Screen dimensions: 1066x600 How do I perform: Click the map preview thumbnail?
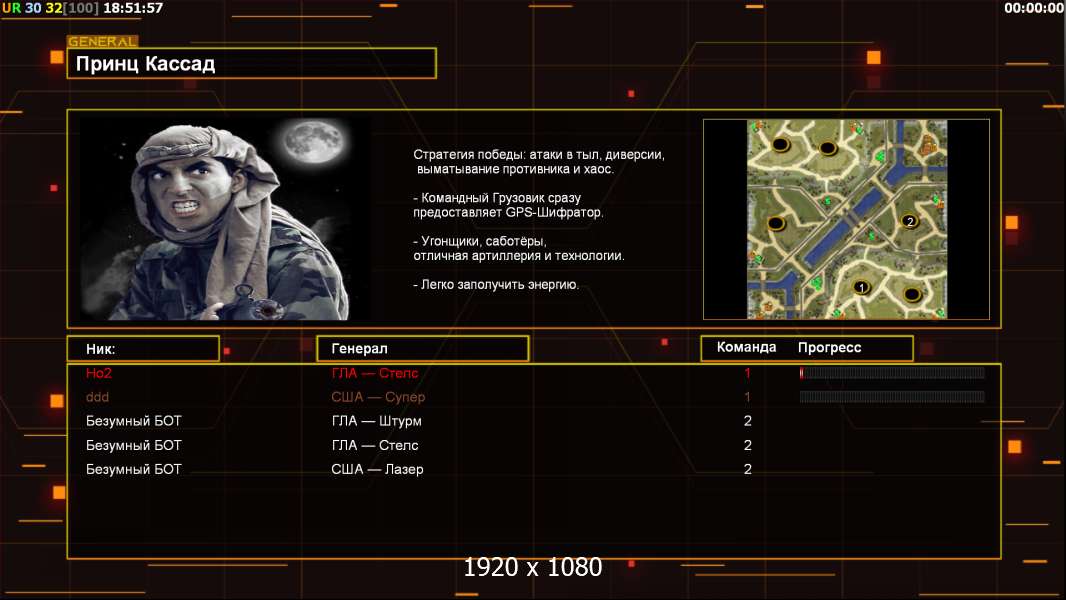(846, 219)
